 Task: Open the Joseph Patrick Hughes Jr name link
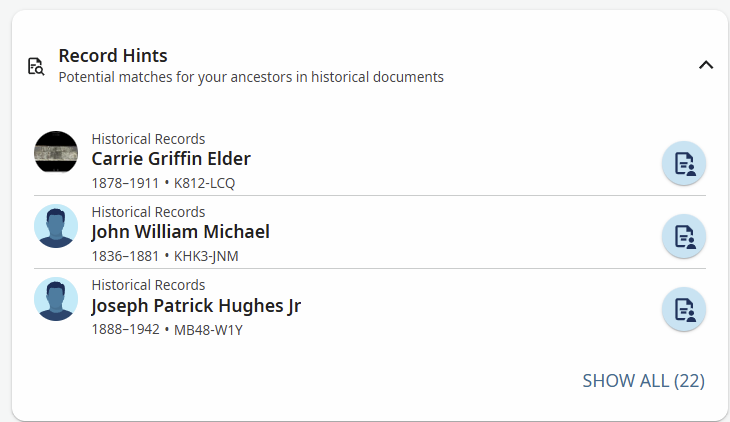tap(196, 306)
